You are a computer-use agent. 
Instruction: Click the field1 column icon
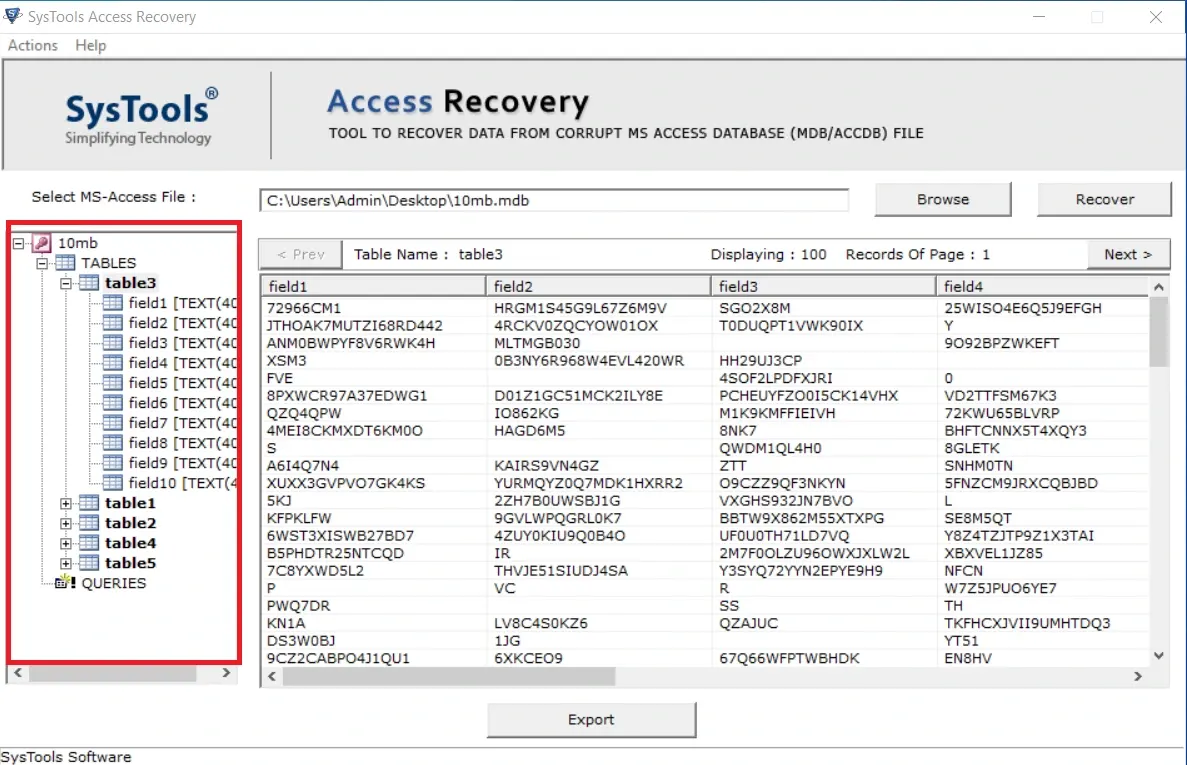coord(113,303)
